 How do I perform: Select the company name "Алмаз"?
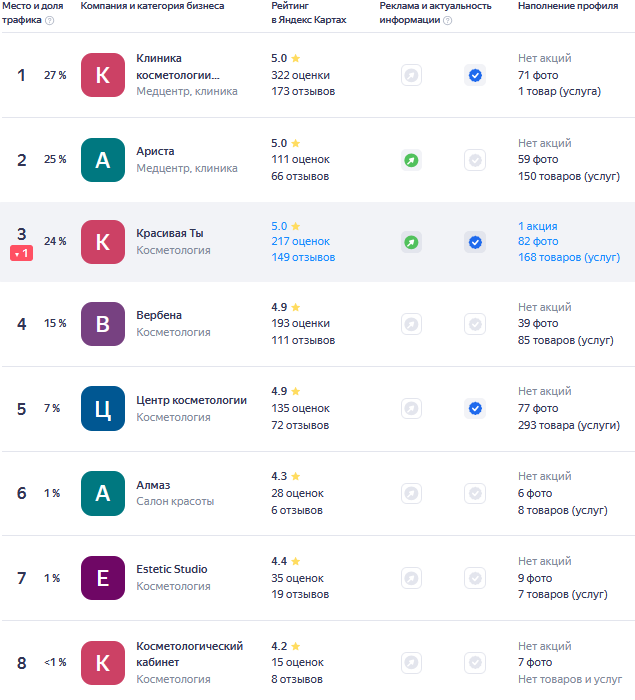pos(153,485)
